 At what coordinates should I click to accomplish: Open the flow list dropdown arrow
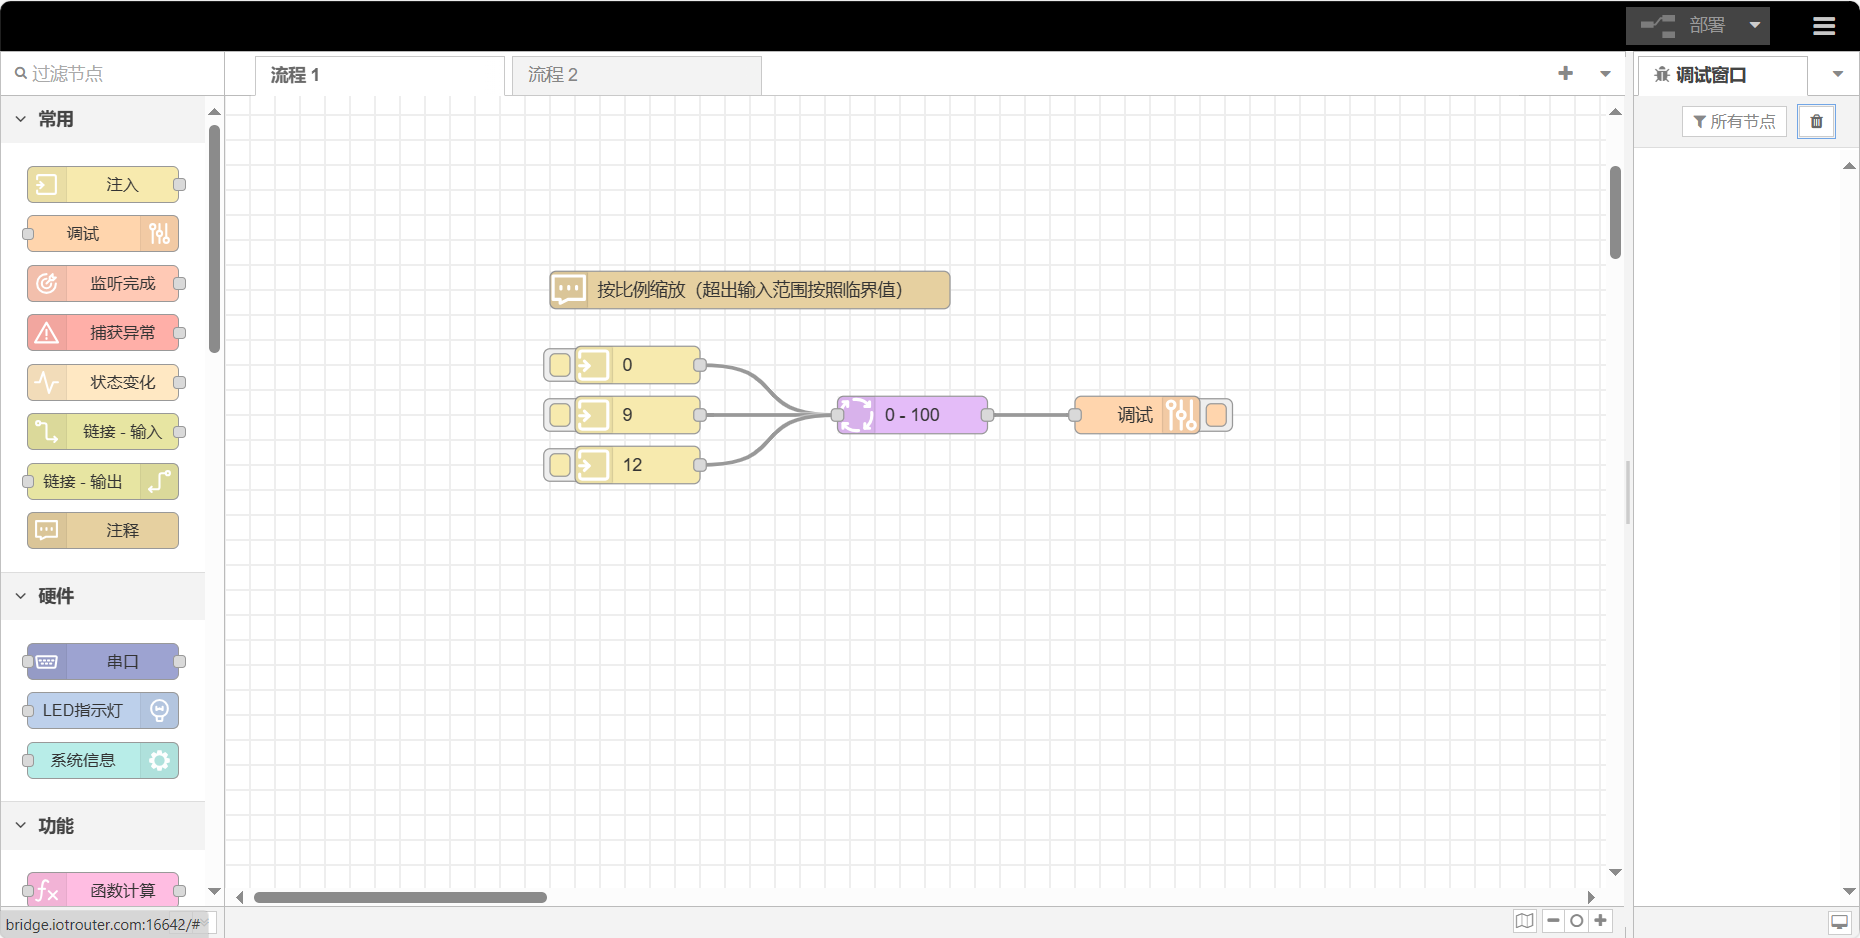pyautogui.click(x=1605, y=74)
